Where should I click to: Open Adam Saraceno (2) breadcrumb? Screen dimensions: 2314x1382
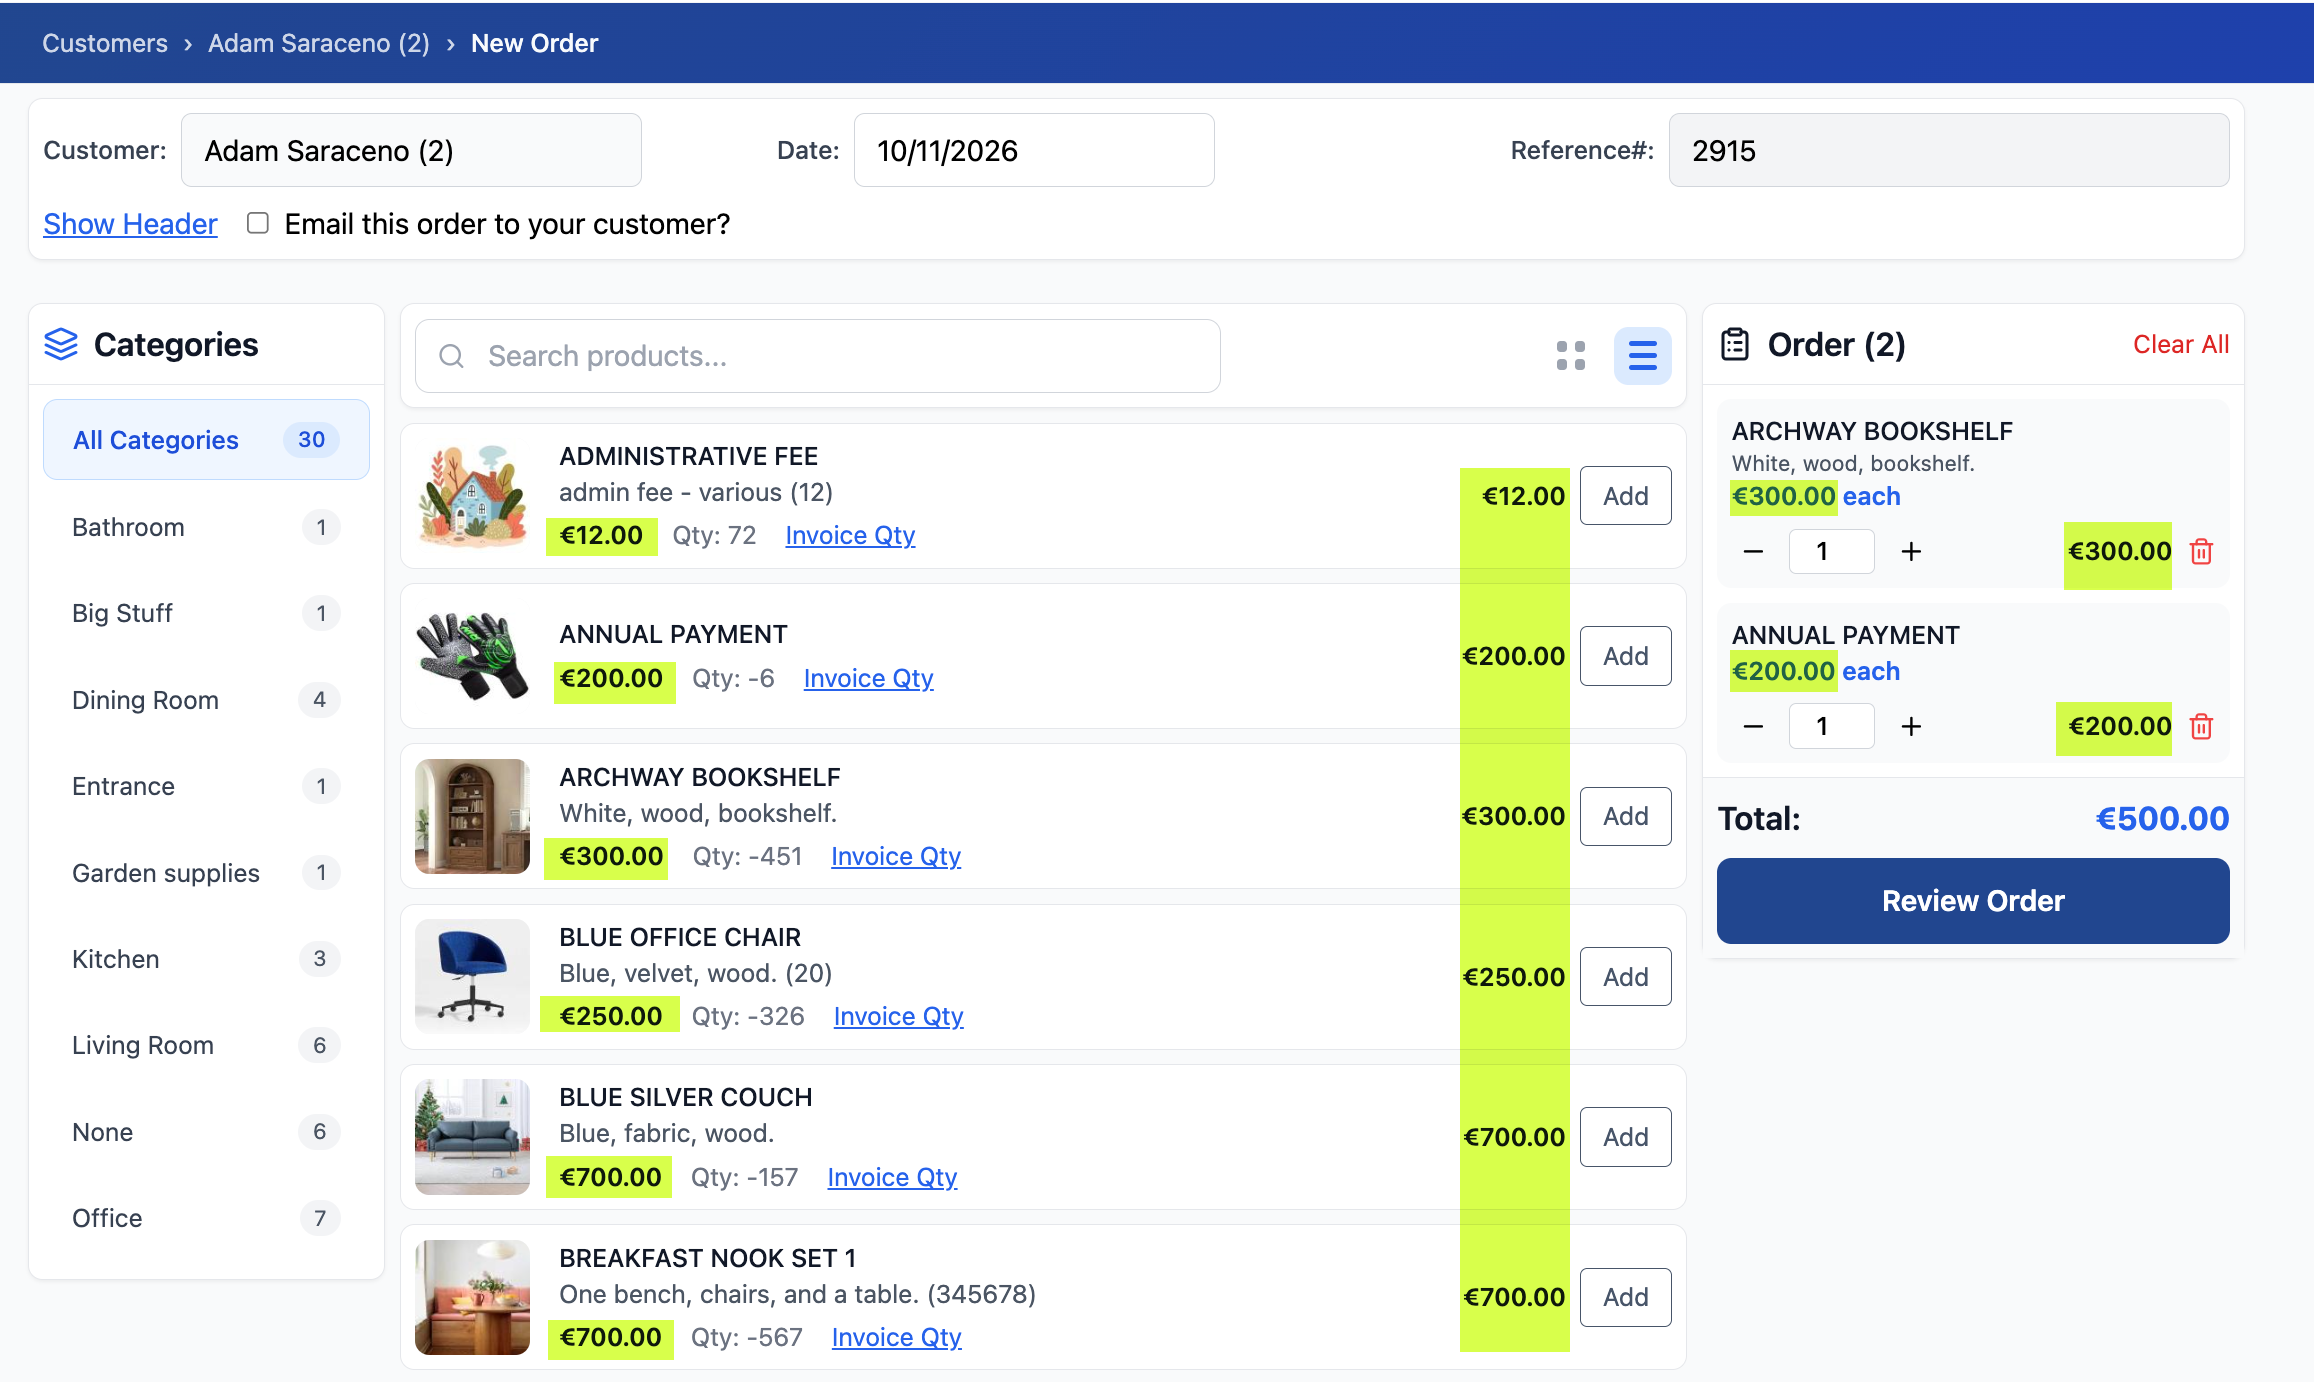click(x=318, y=43)
